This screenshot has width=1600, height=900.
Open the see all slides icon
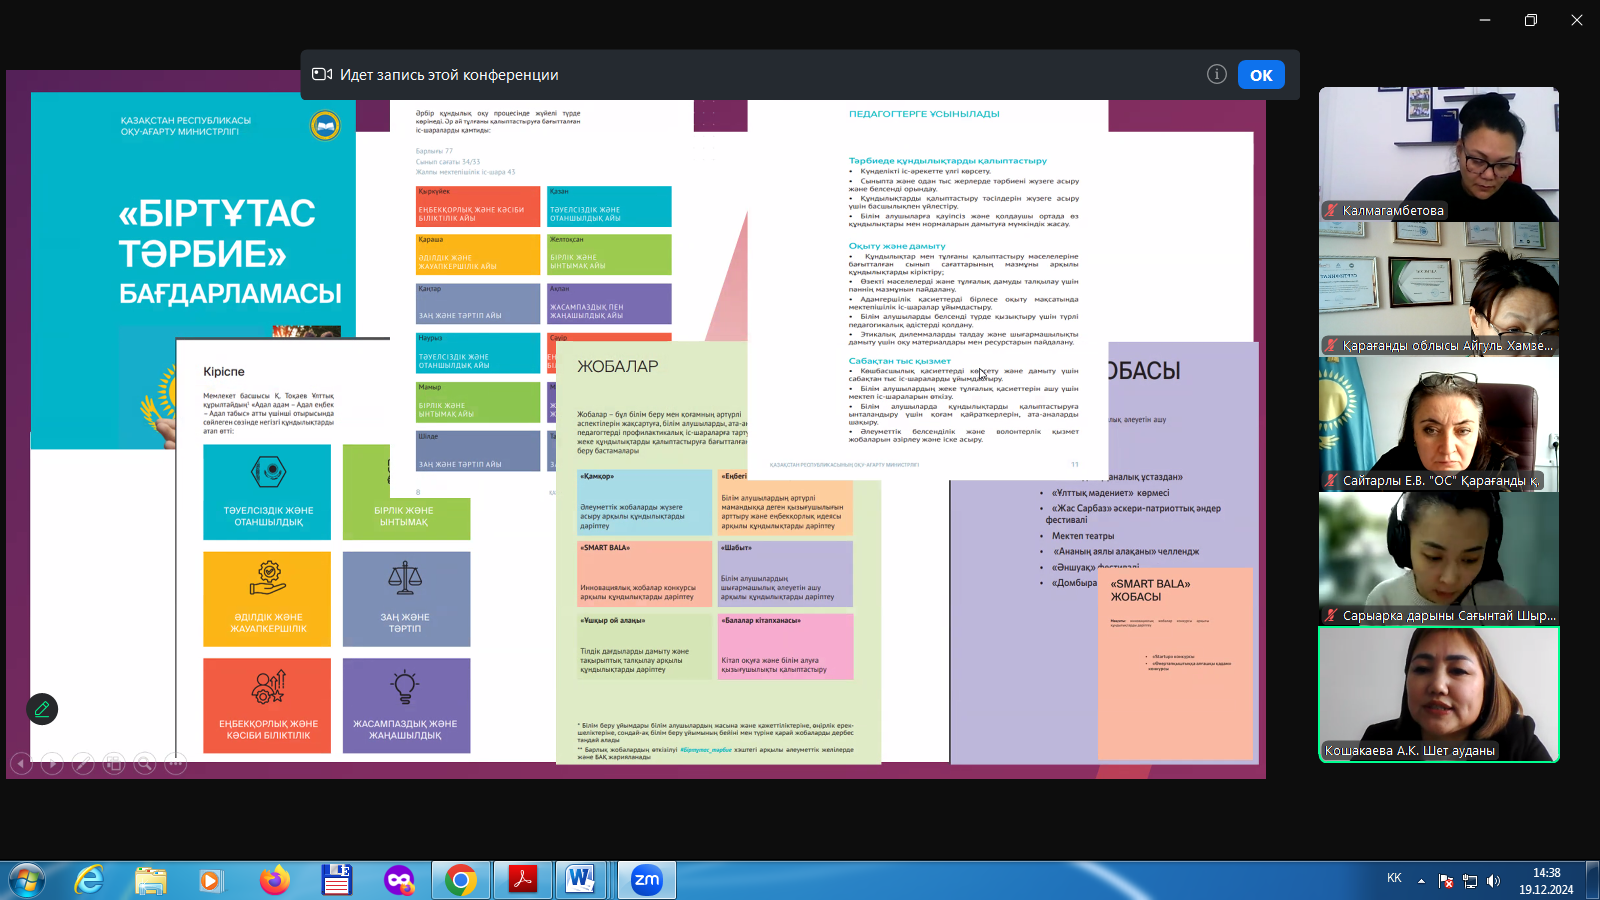click(114, 764)
